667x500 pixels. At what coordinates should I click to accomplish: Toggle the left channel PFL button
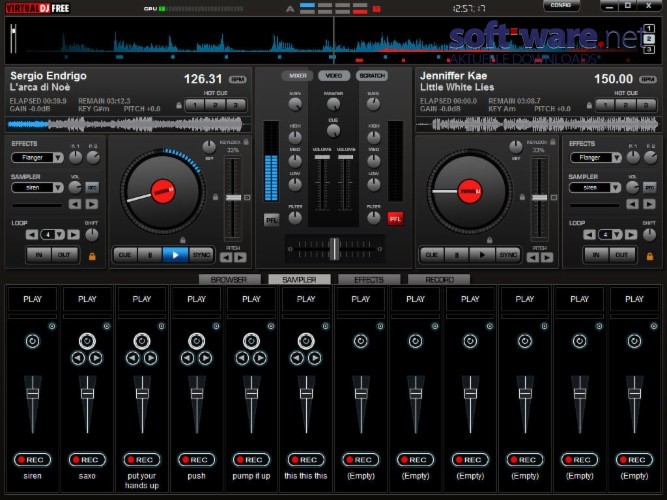(271, 220)
